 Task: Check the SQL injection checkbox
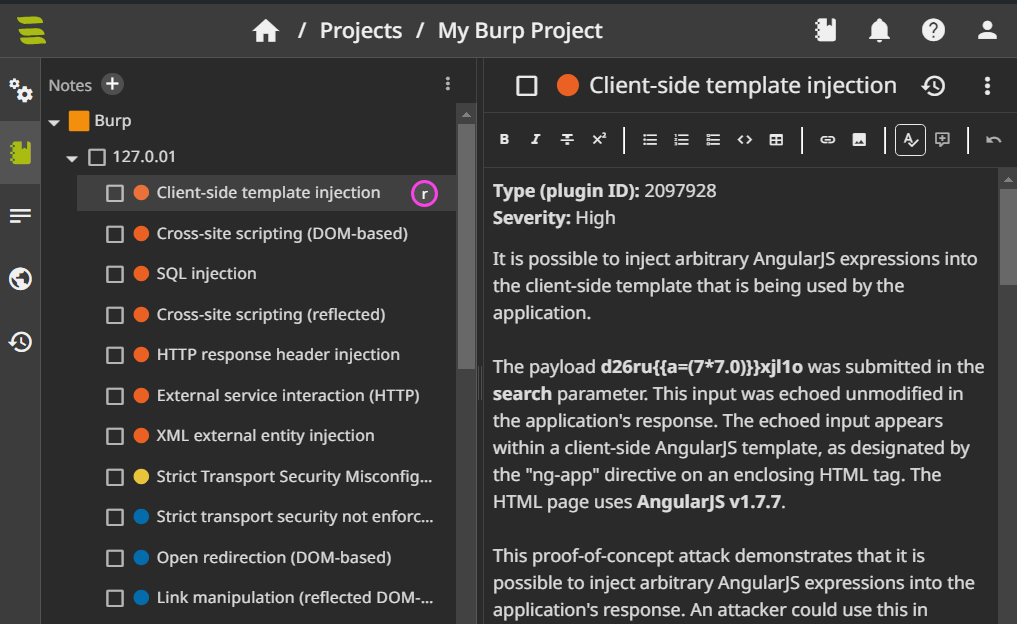pyautogui.click(x=115, y=274)
